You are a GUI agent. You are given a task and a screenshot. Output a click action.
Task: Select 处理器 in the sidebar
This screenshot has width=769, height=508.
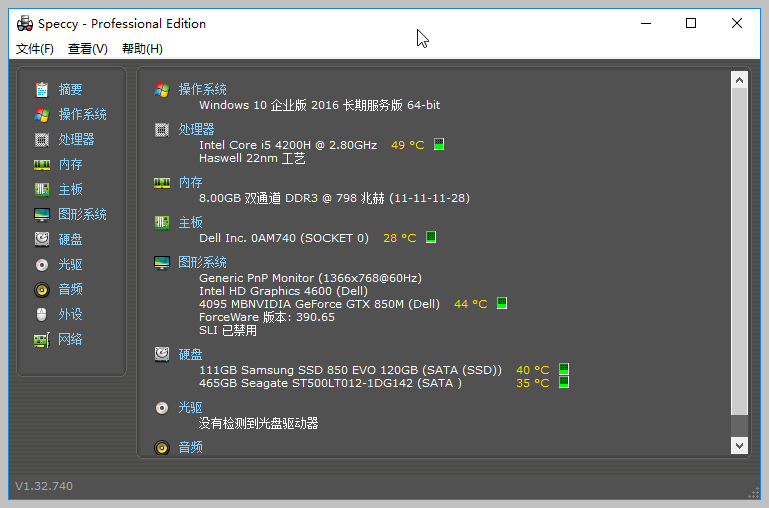point(76,139)
